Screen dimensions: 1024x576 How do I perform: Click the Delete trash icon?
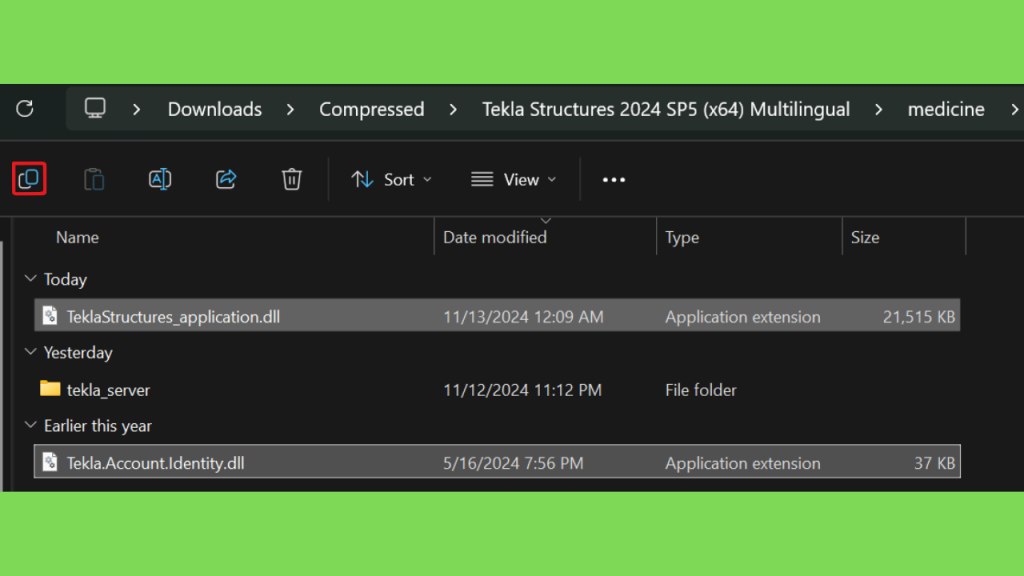pyautogui.click(x=291, y=179)
